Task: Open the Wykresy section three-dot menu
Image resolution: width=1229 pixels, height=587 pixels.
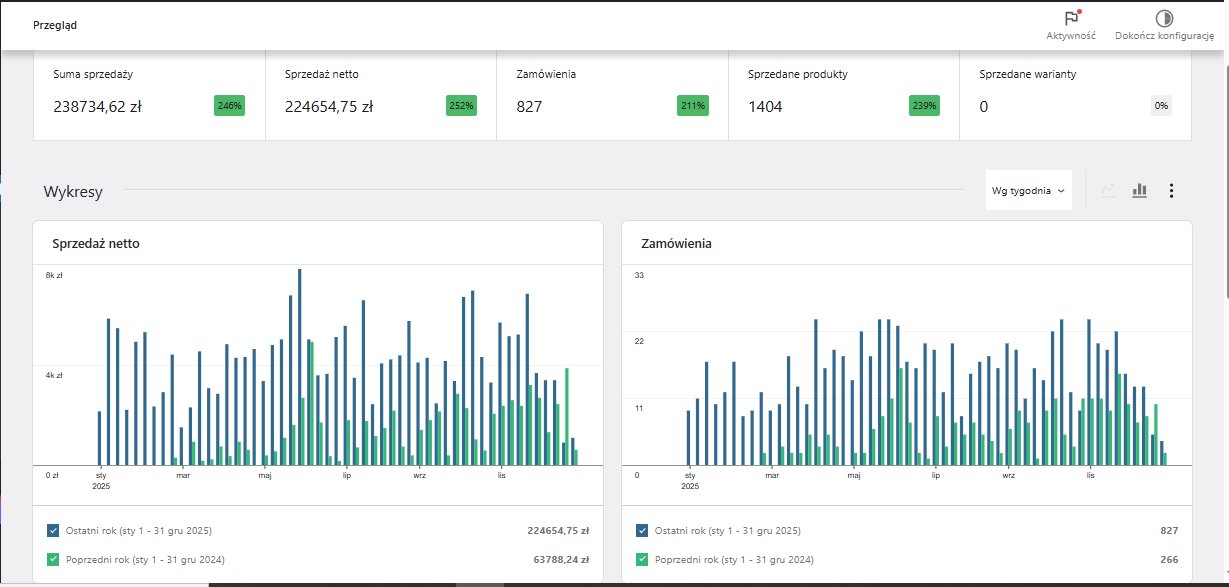Action: pos(1172,190)
